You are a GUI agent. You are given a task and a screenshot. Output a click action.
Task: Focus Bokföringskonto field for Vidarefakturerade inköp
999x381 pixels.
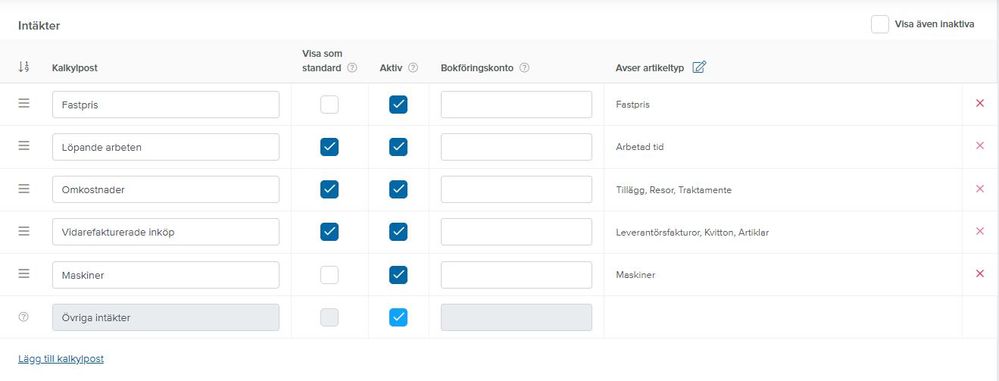[x=516, y=232]
